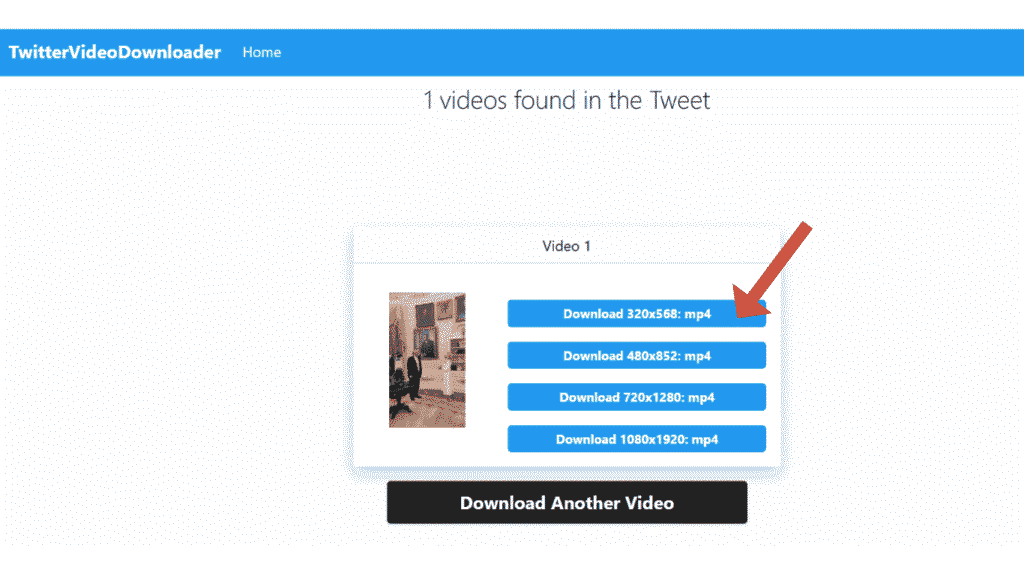Select the Video 1 card header
Image resolution: width=1024 pixels, height=576 pixels.
coord(567,246)
